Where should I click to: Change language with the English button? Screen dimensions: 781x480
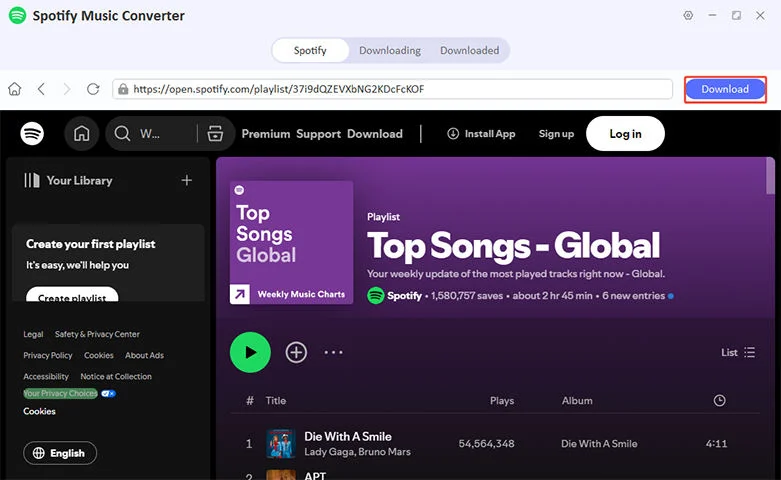point(60,453)
